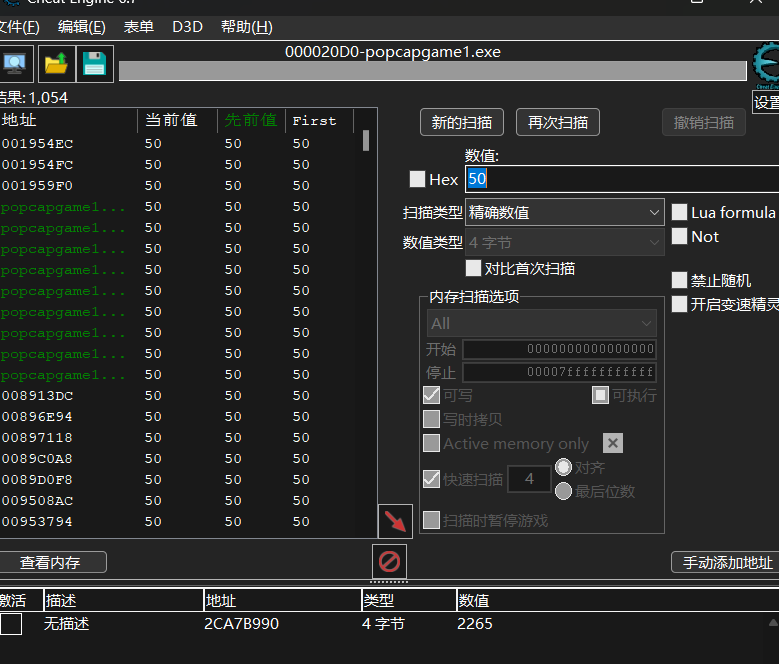Click the 撤销扫描 button
The height and width of the screenshot is (664, 779).
coord(703,122)
